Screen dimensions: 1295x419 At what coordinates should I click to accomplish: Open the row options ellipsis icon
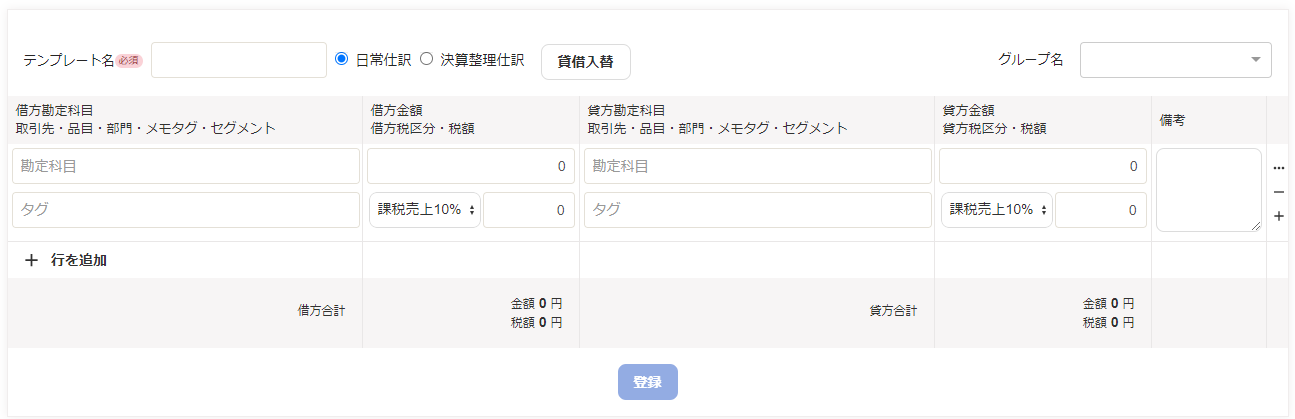coord(1278,167)
